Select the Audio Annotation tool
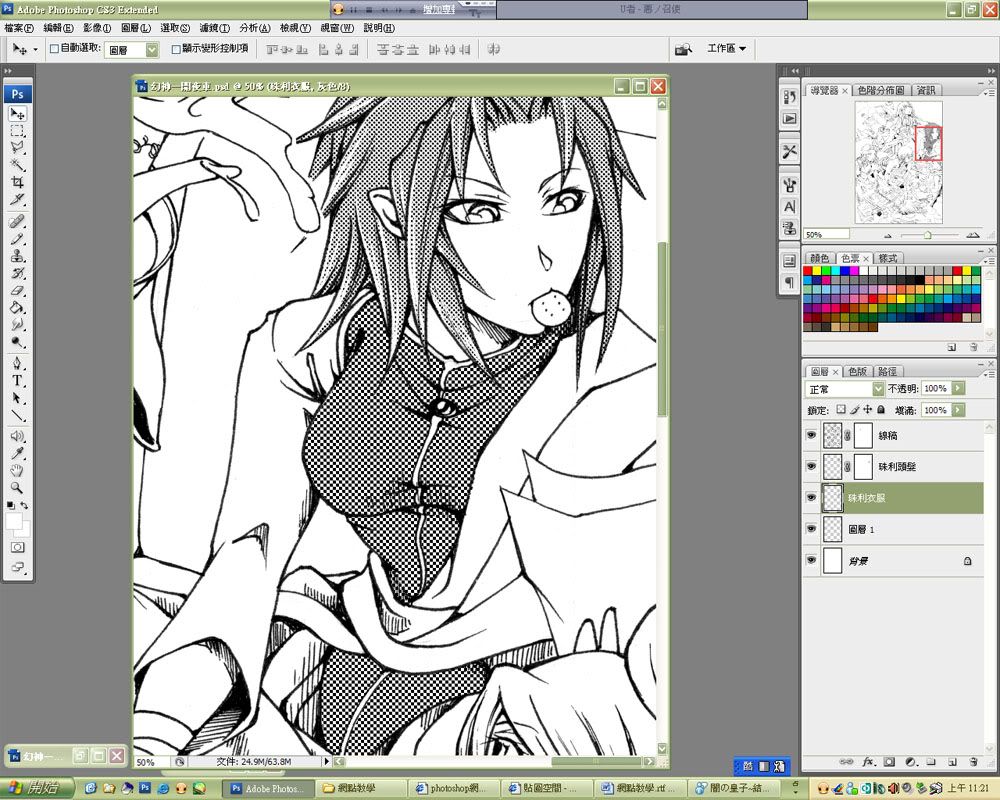1000x800 pixels. click(x=17, y=436)
